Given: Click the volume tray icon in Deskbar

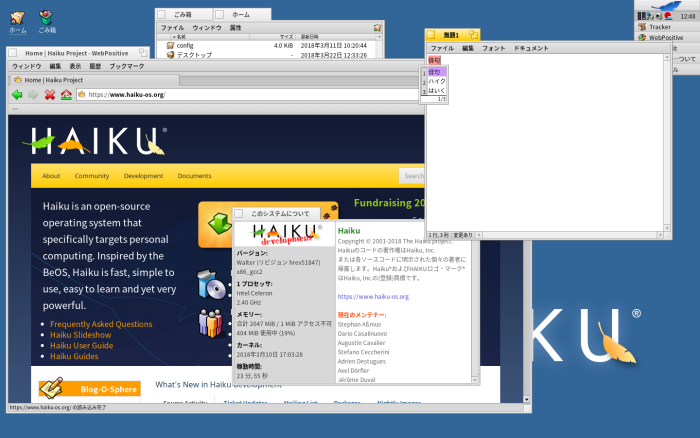Looking at the screenshot, I should click(659, 16).
